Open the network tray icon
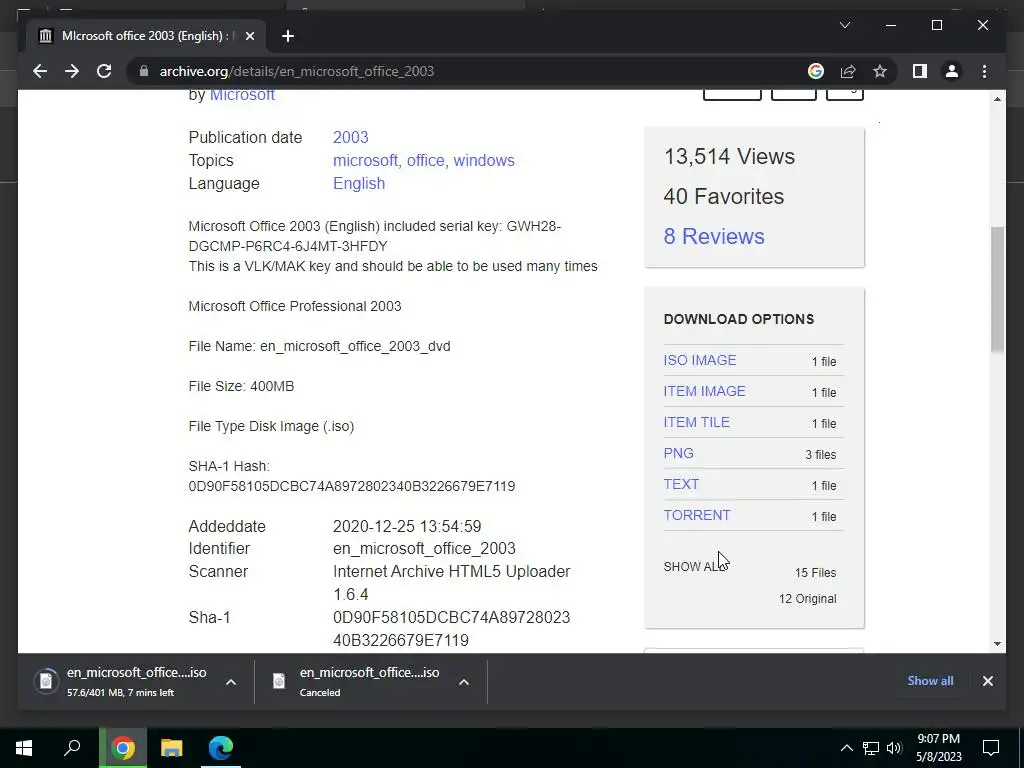 [x=871, y=748]
